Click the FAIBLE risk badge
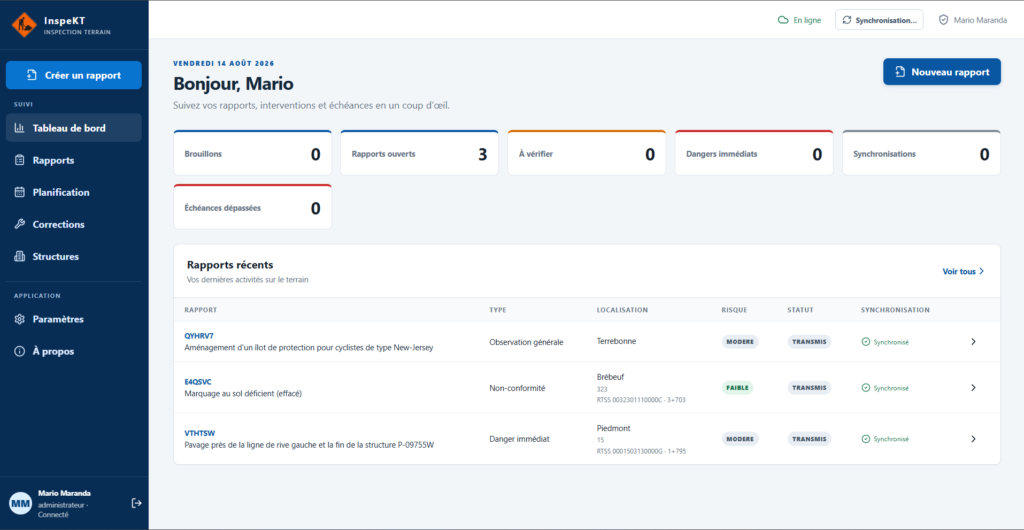 (x=737, y=388)
